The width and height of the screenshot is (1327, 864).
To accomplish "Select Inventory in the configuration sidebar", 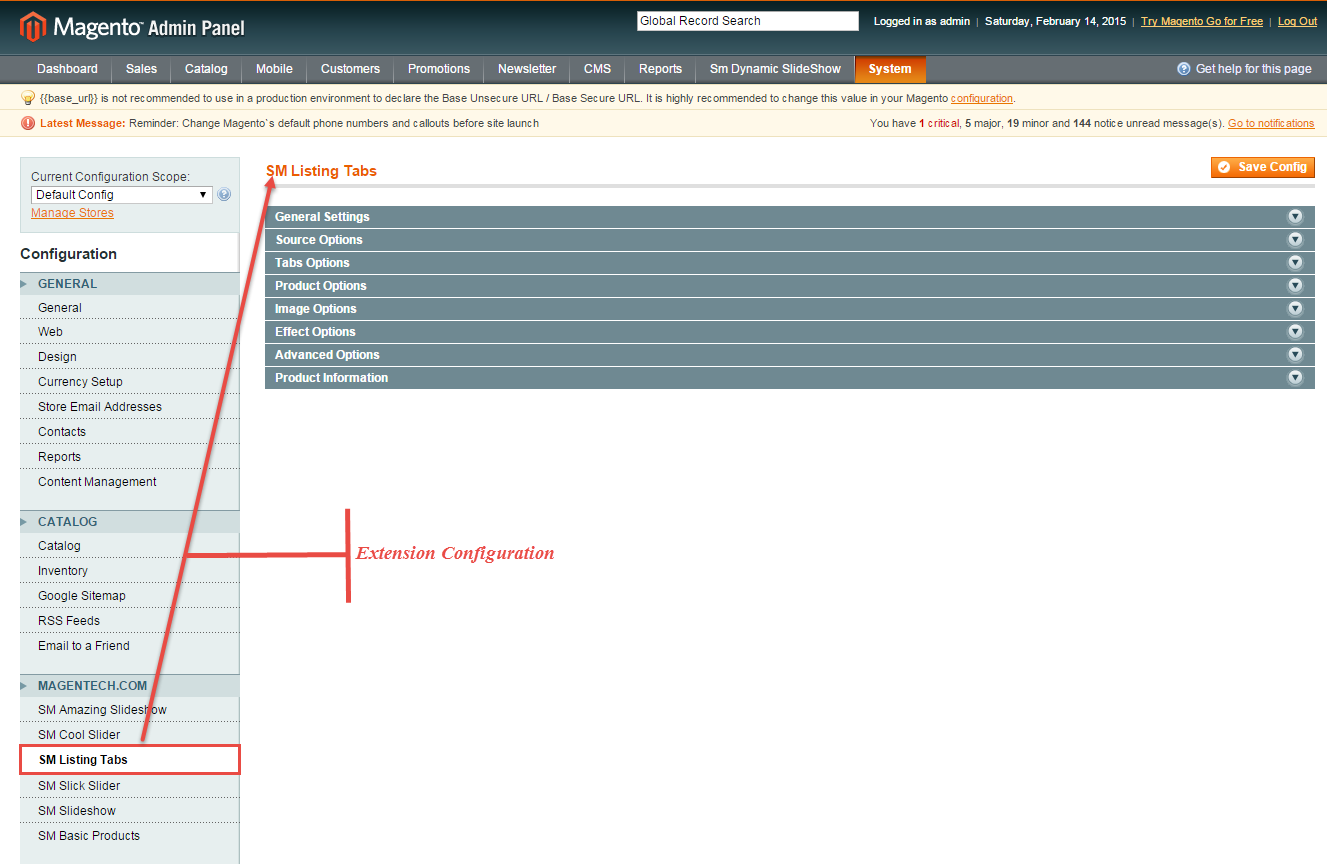I will pyautogui.click(x=129, y=571).
